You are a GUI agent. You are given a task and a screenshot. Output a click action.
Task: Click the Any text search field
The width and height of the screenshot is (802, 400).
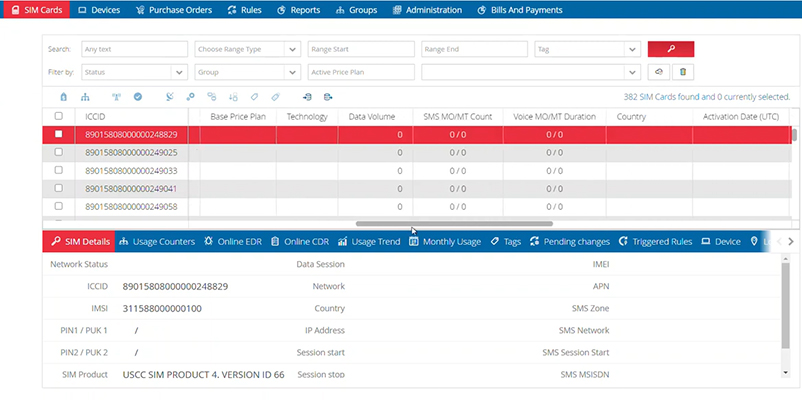tap(134, 49)
